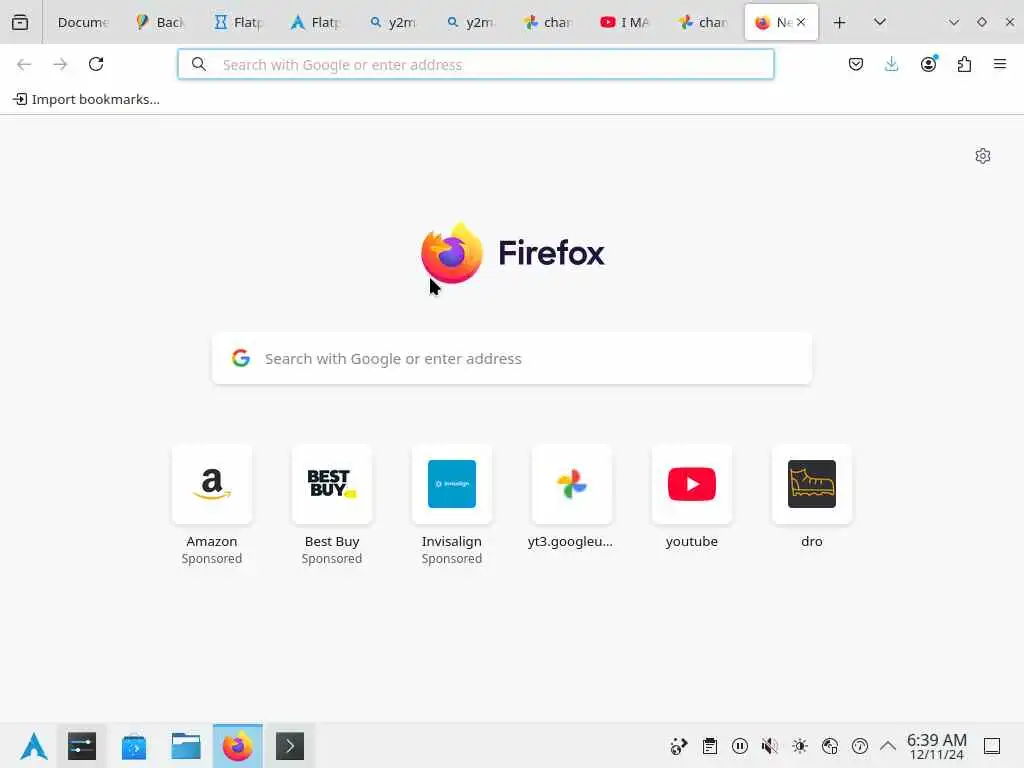Expand hidden system tray icons arrow
The image size is (1024, 768).
click(888, 746)
